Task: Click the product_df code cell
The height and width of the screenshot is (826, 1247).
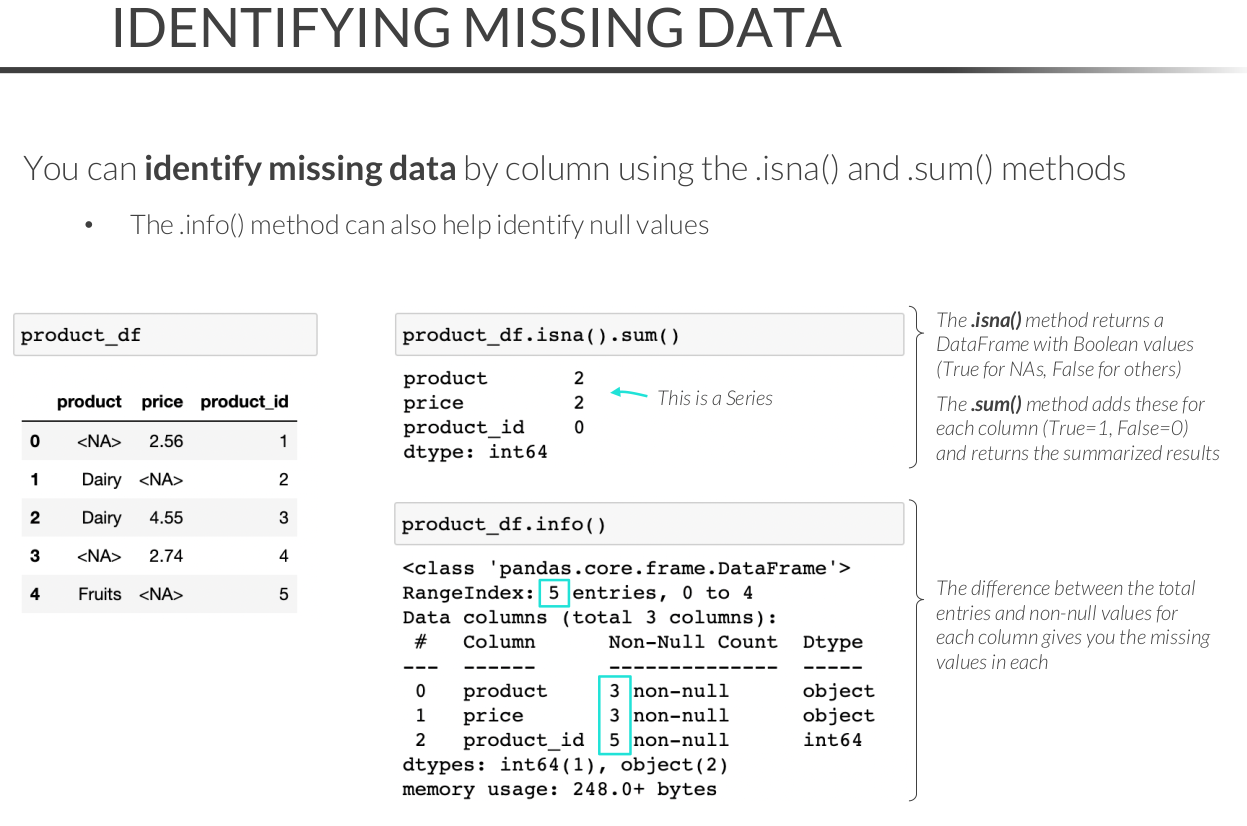Action: (x=165, y=335)
